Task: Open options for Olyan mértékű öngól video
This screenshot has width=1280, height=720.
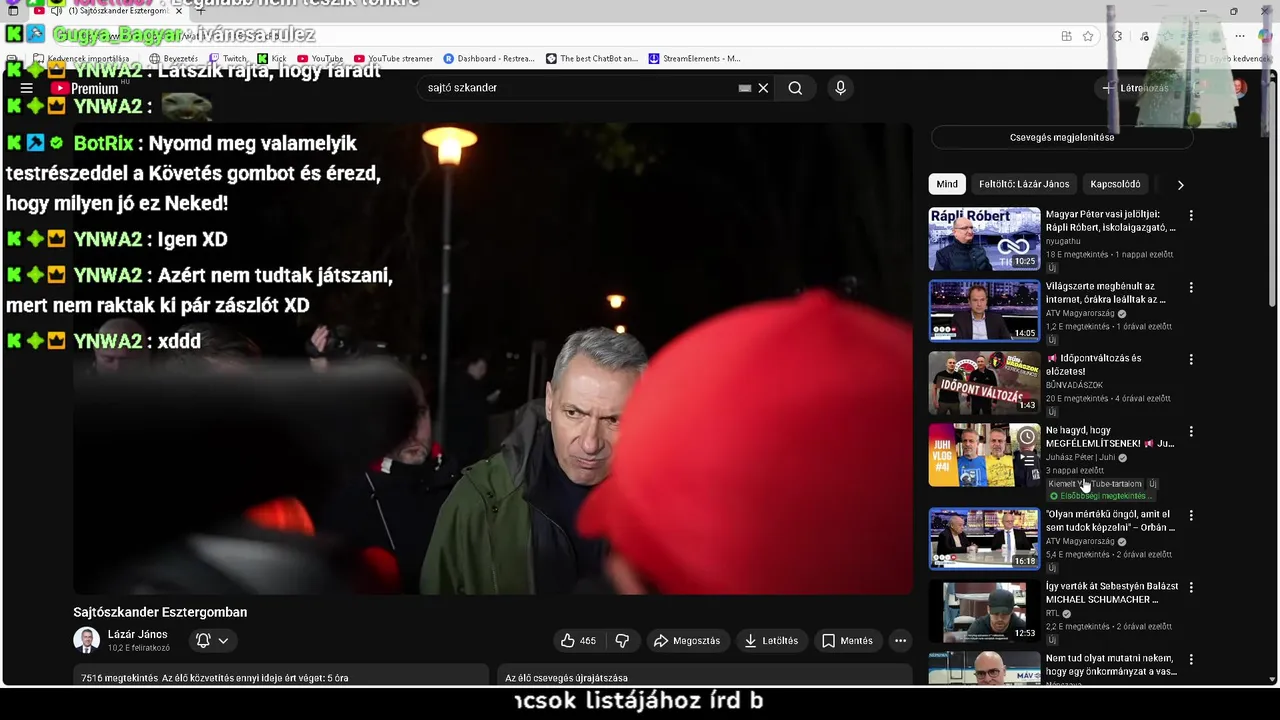Action: (1190, 515)
